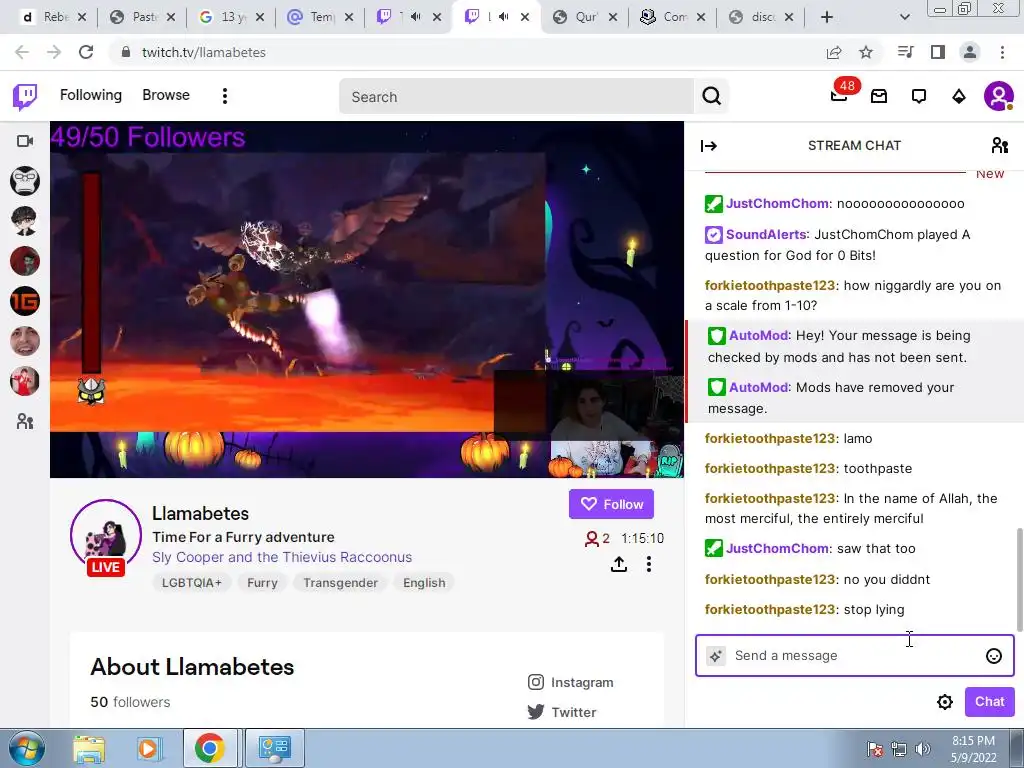Click the LGBTQIA+ tag

191,583
